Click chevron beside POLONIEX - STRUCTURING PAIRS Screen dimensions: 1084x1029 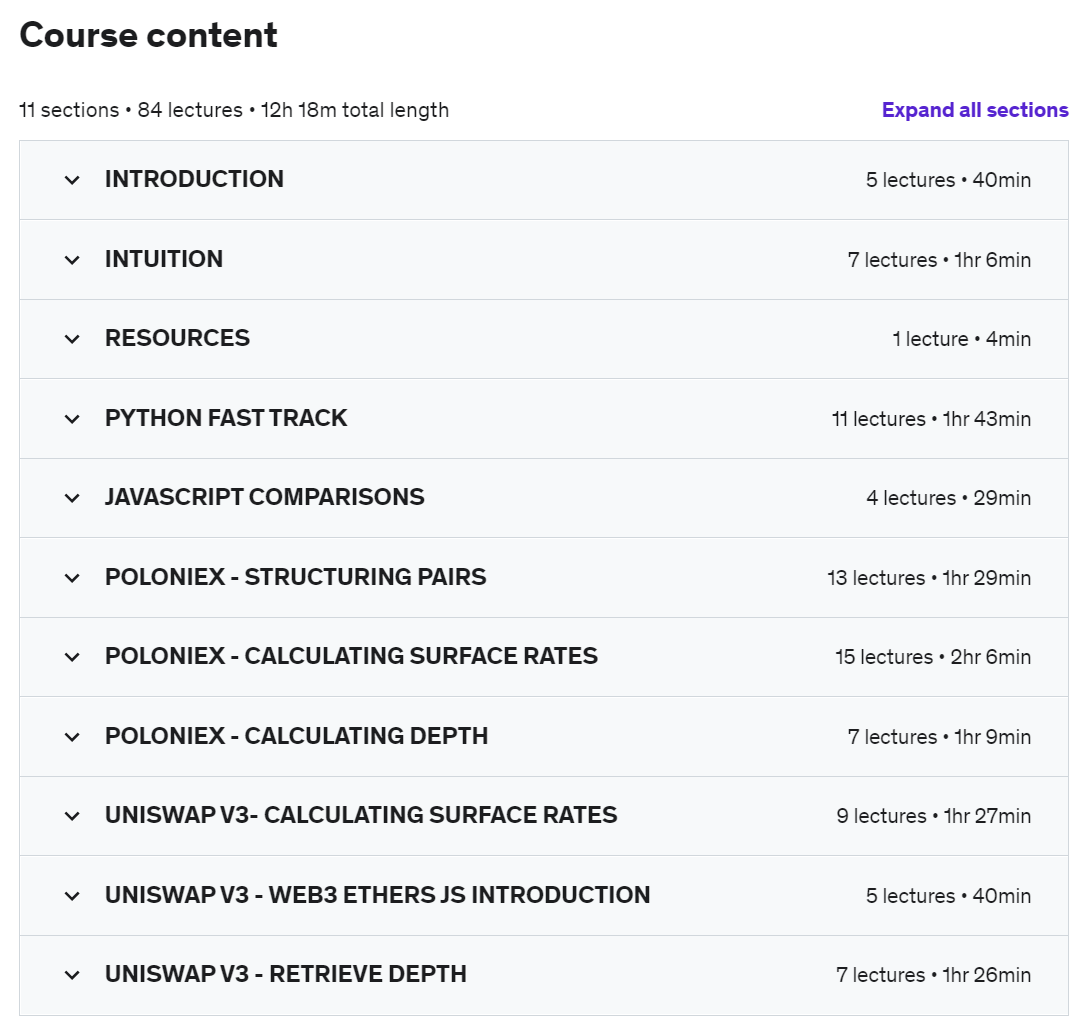coord(72,578)
